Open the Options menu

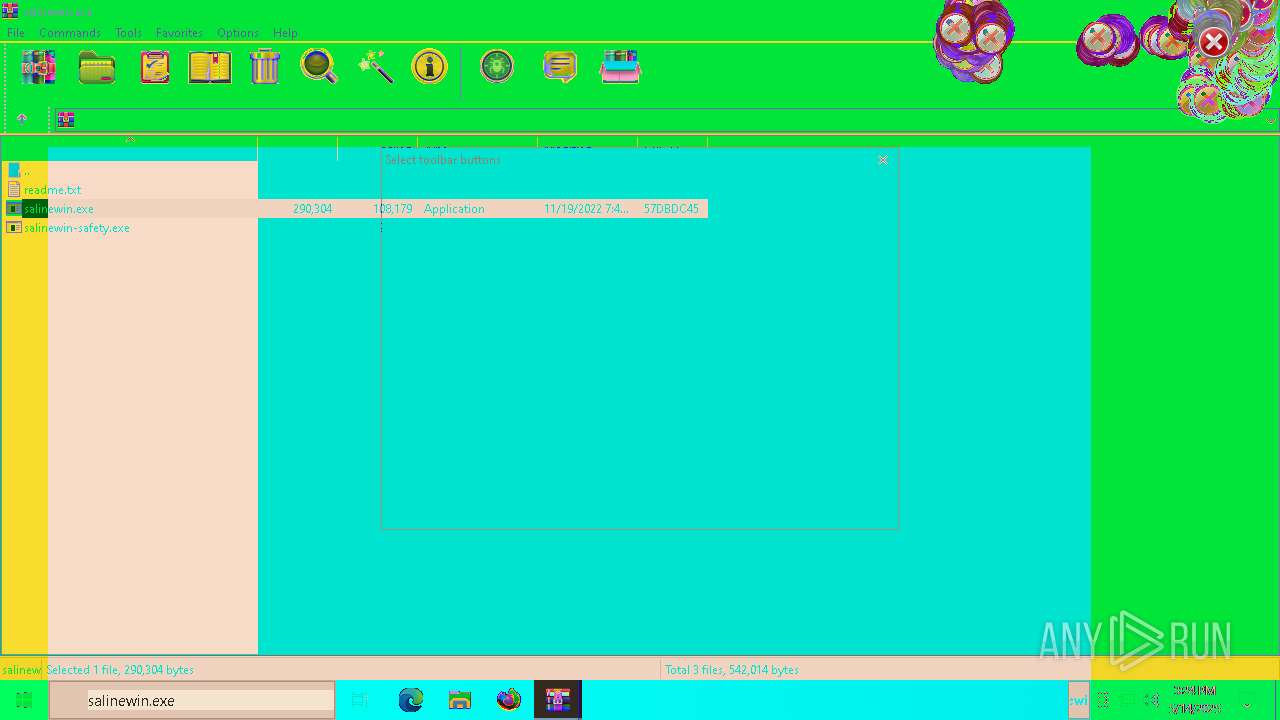point(238,33)
